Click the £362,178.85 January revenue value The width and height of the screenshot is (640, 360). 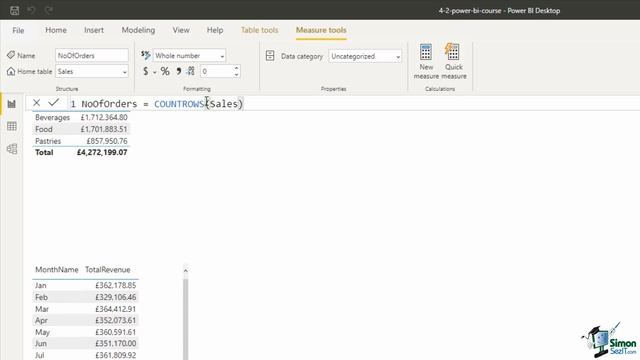click(x=116, y=285)
